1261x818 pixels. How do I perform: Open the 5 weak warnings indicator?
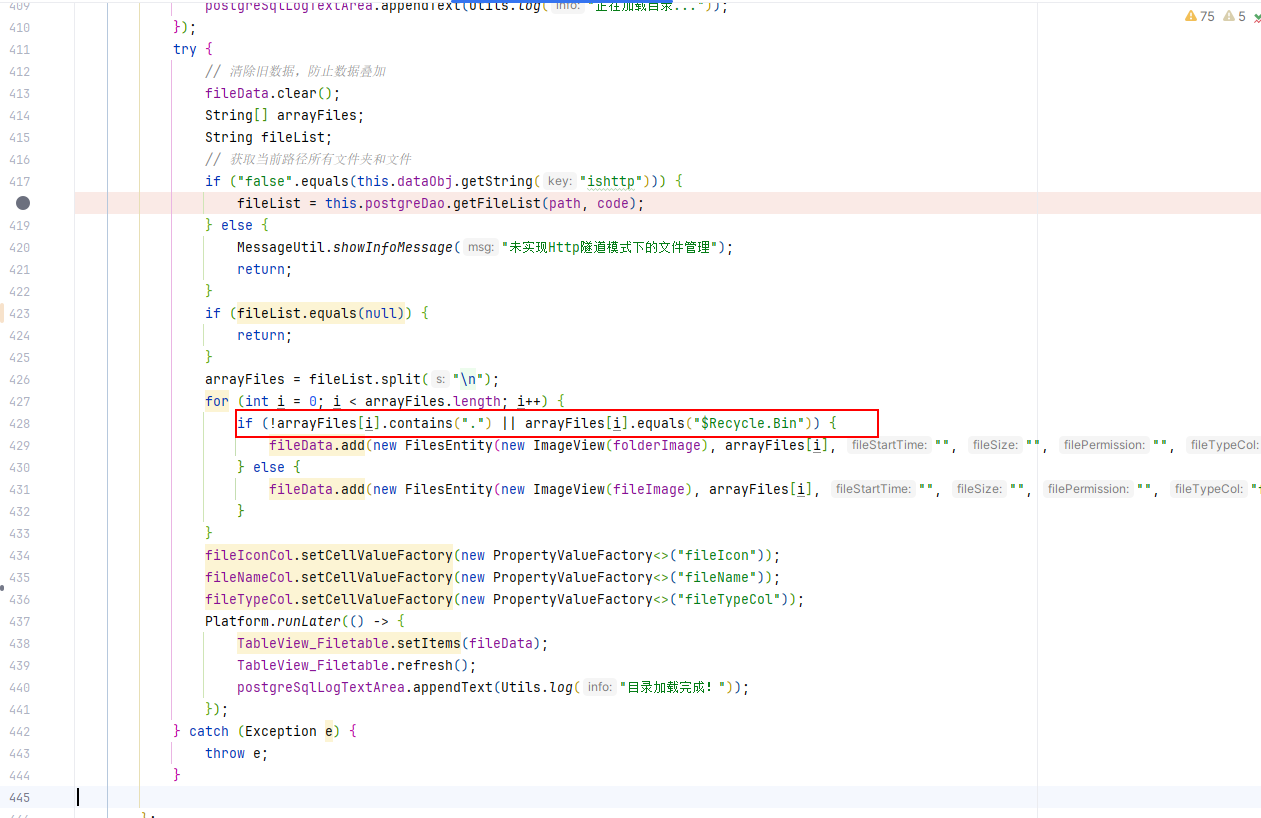click(x=1235, y=16)
